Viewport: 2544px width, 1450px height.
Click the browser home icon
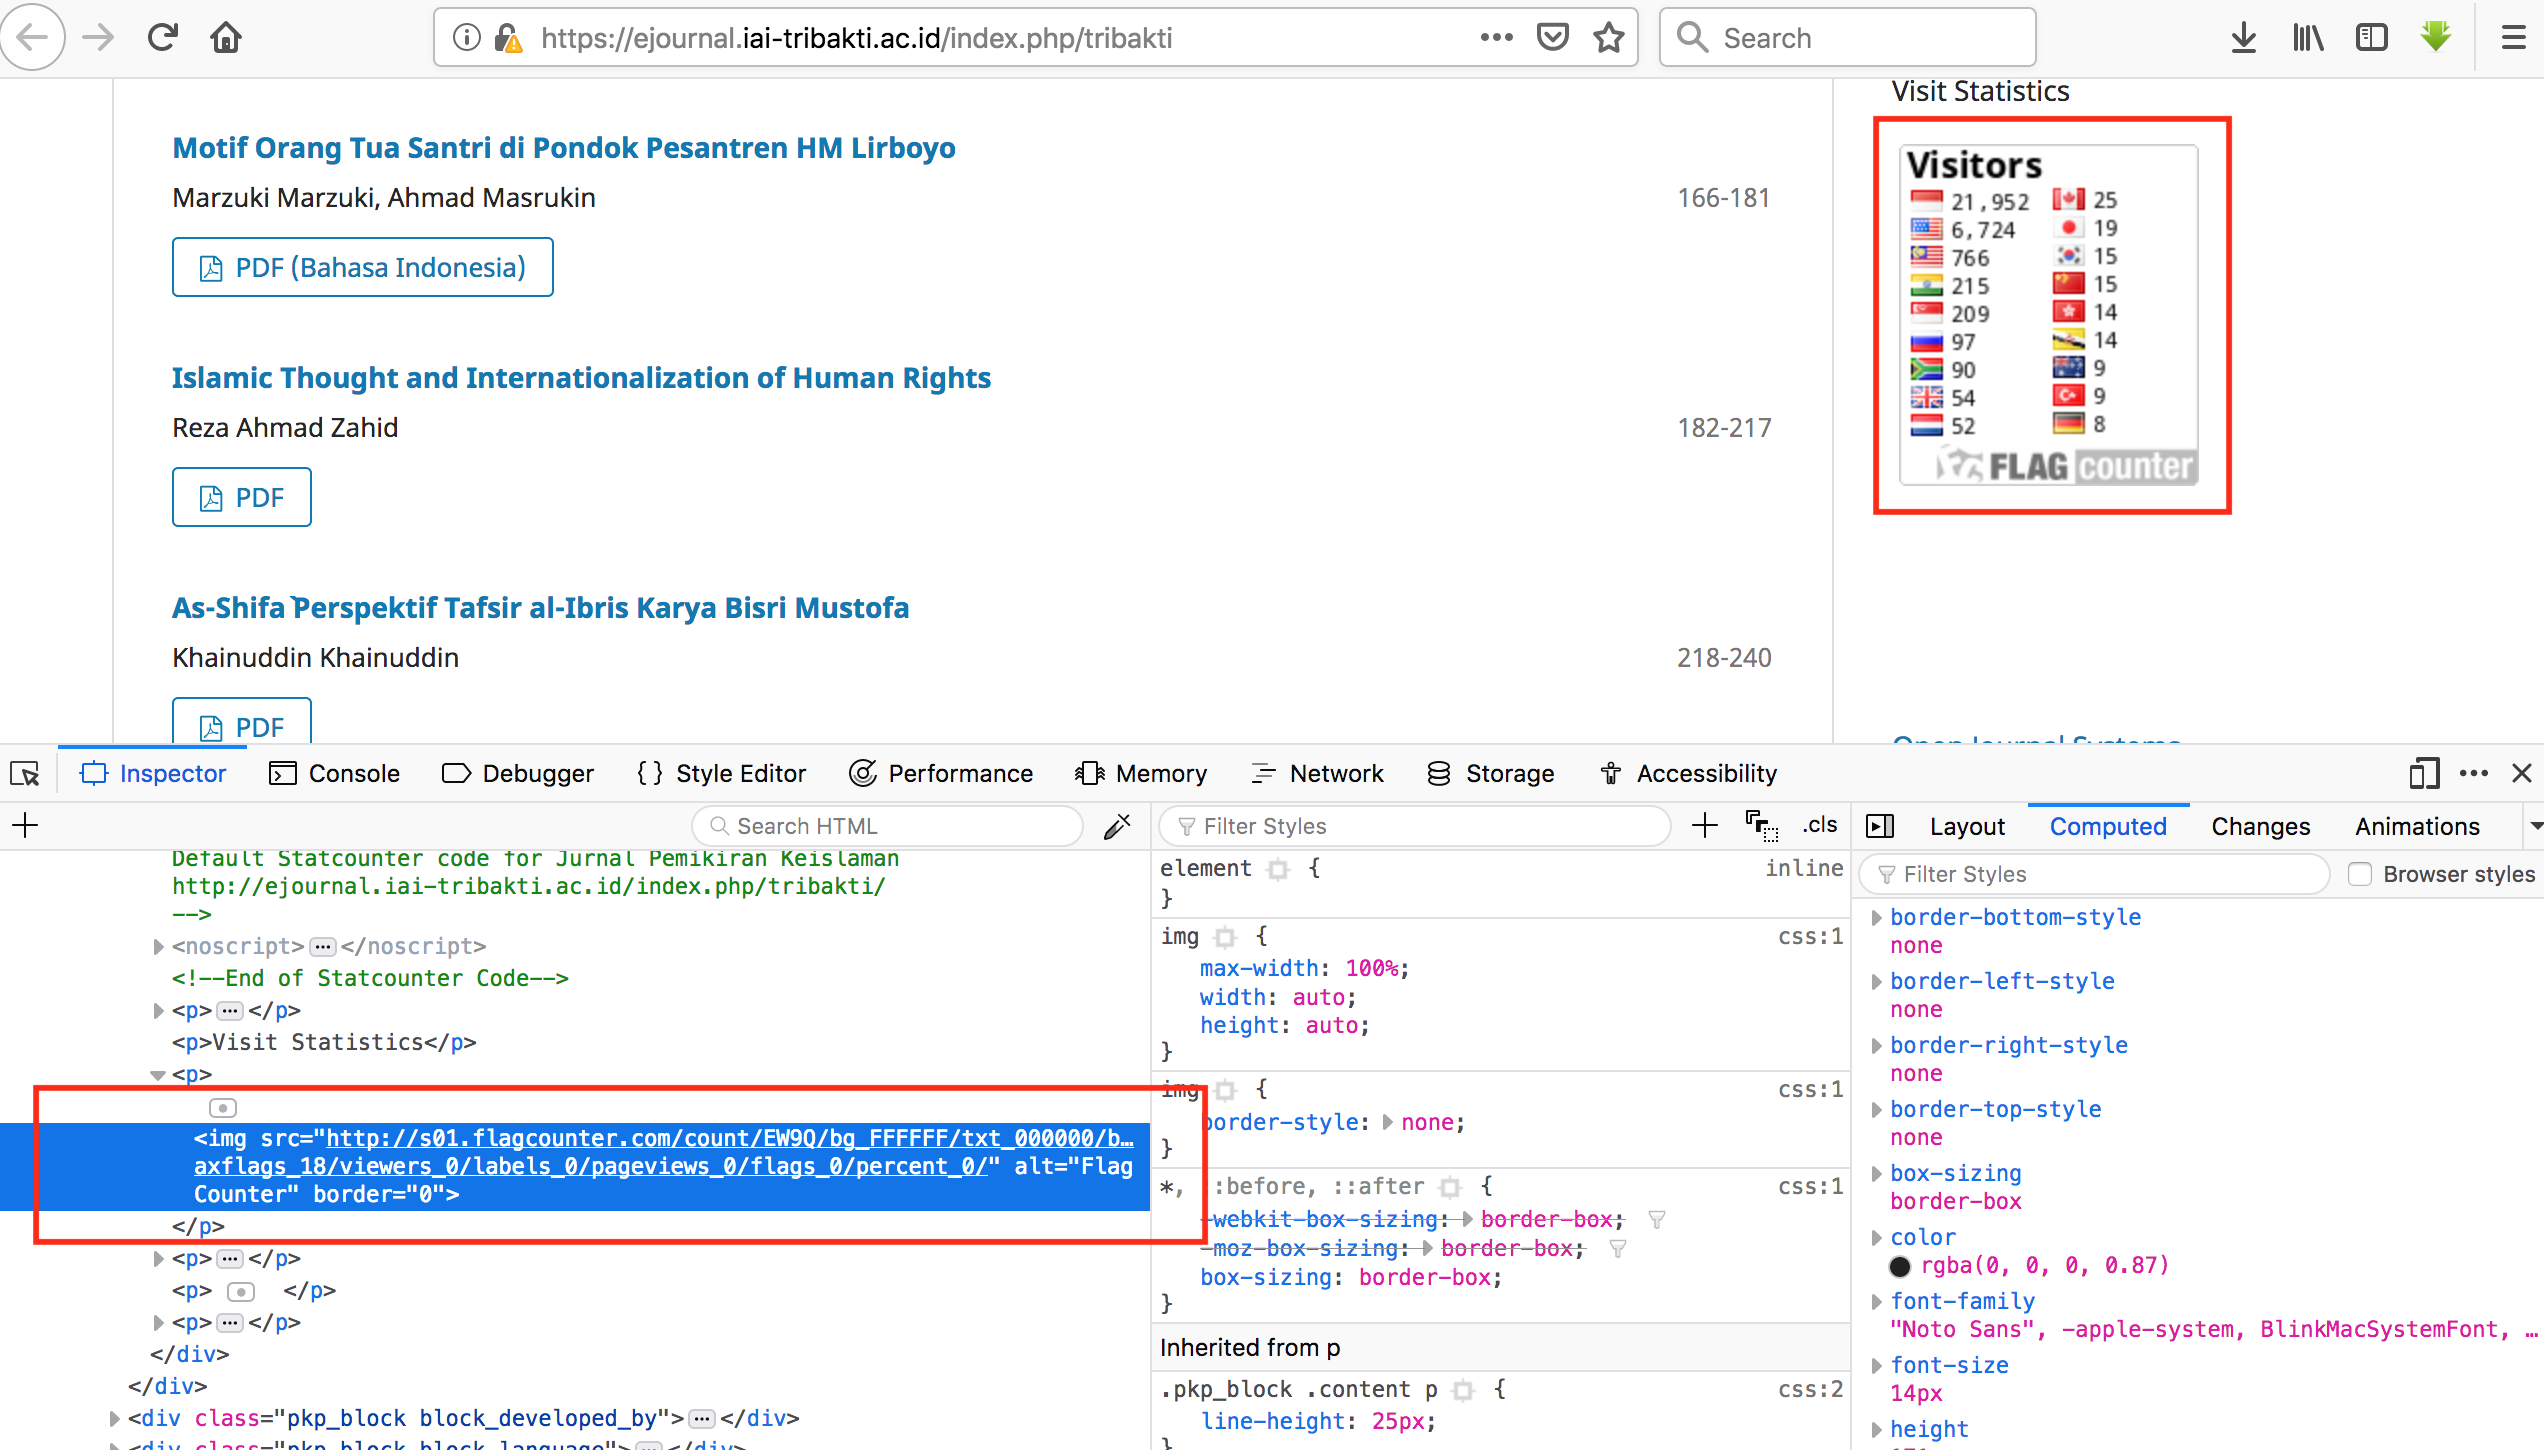pos(226,38)
